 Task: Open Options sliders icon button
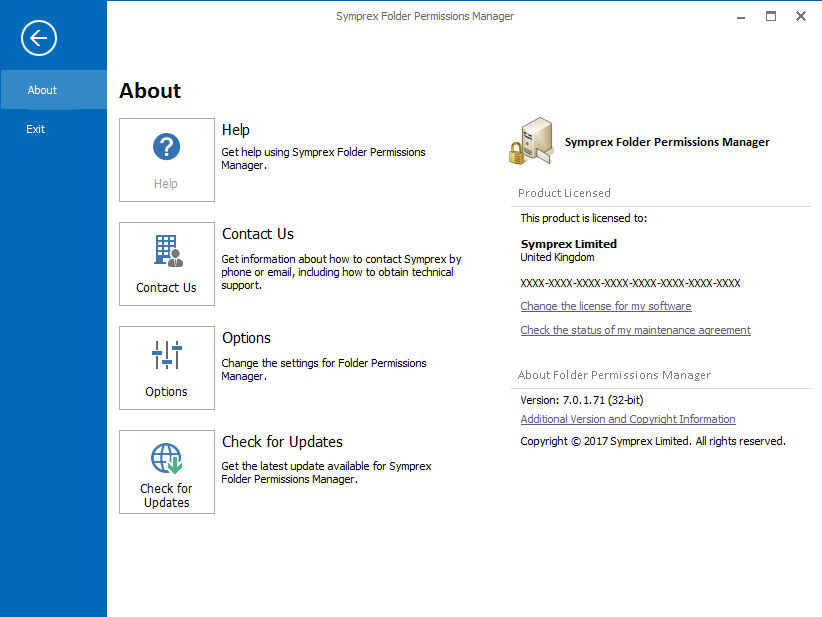pos(167,368)
